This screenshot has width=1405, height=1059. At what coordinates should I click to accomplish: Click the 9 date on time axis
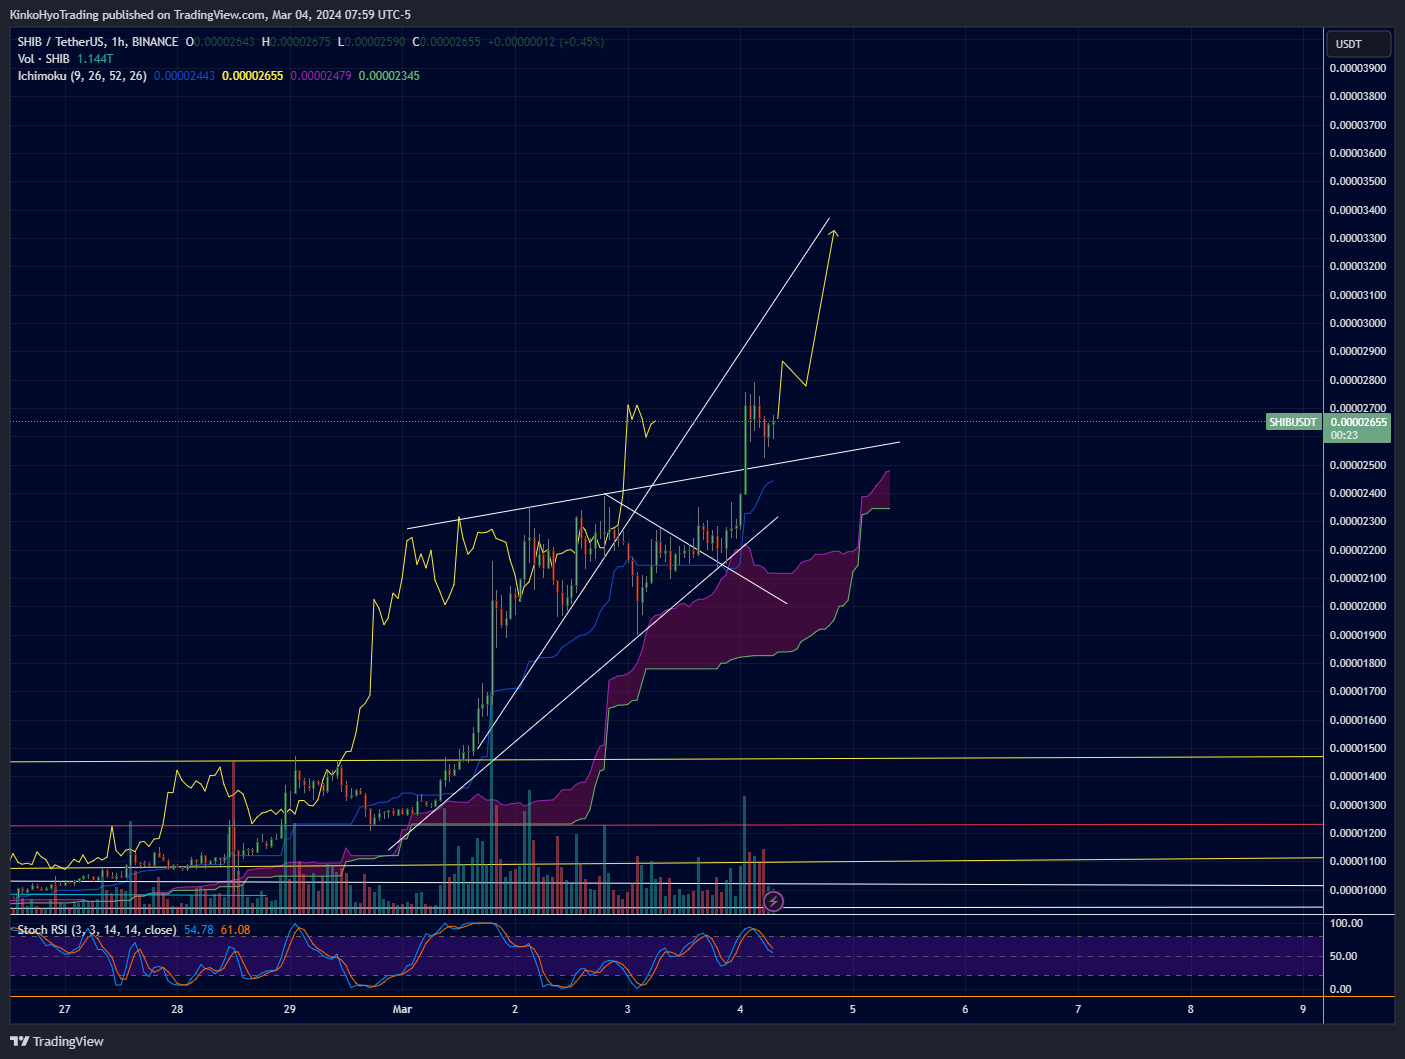coord(1303,1009)
